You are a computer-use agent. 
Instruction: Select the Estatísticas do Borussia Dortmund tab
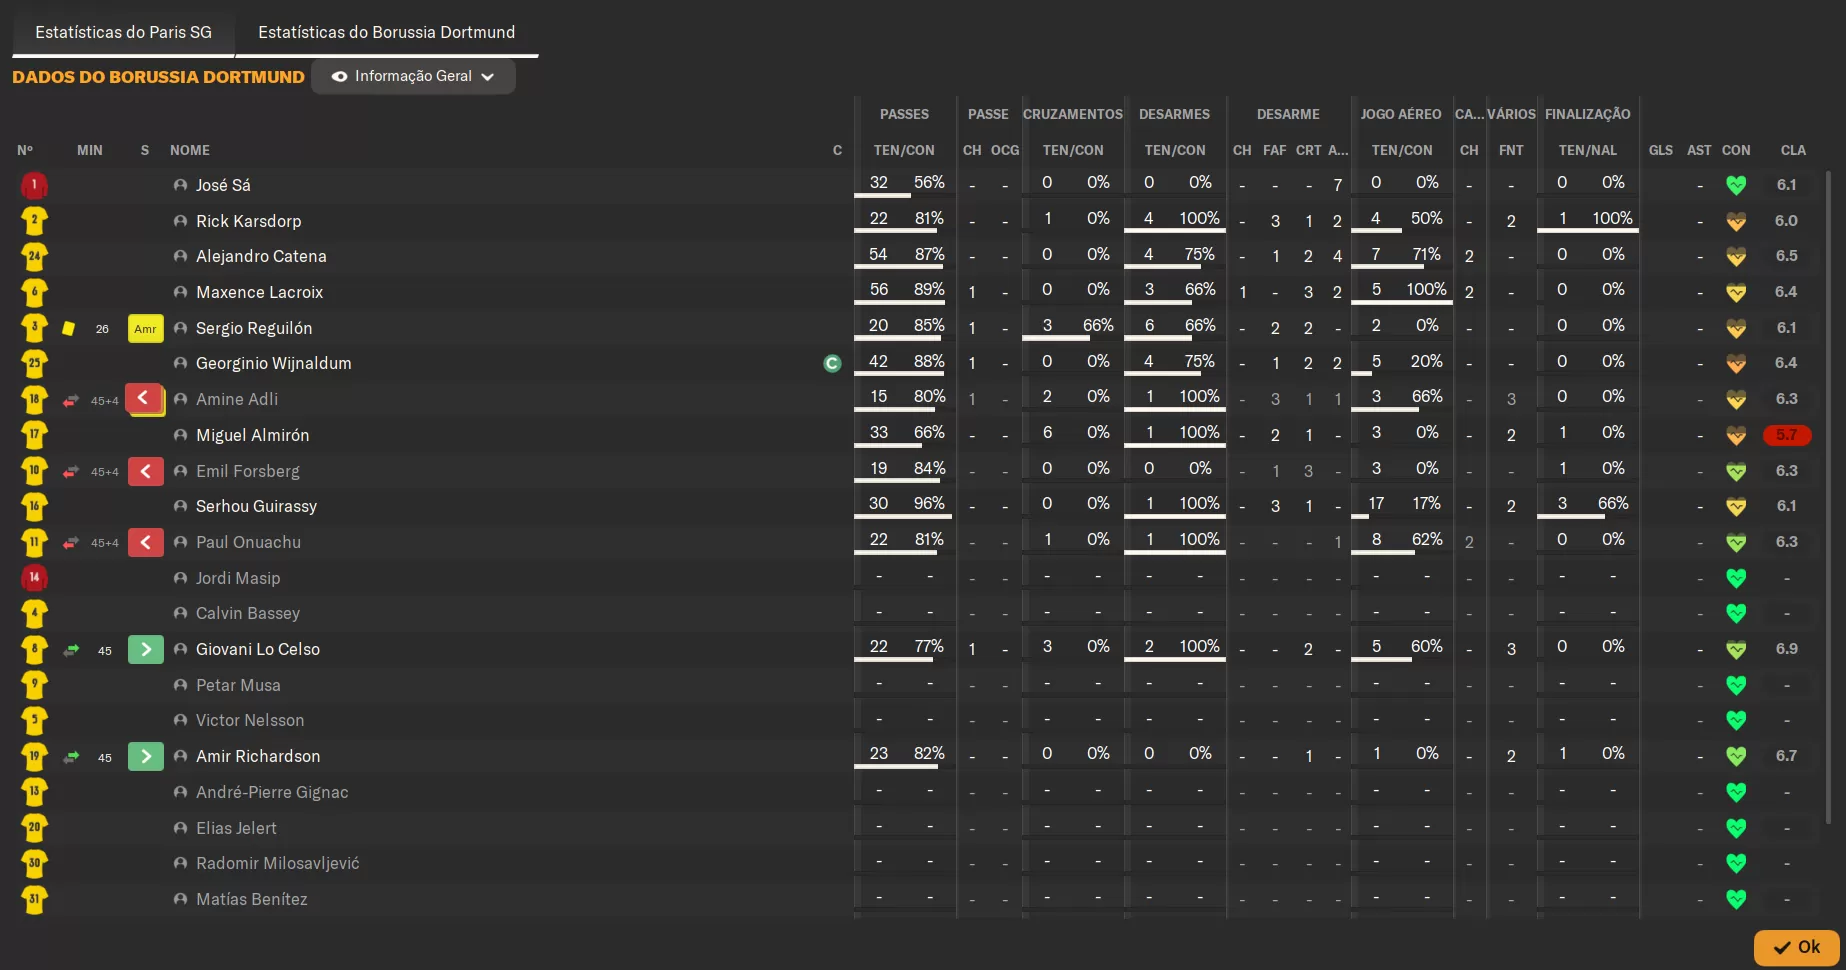(x=386, y=32)
